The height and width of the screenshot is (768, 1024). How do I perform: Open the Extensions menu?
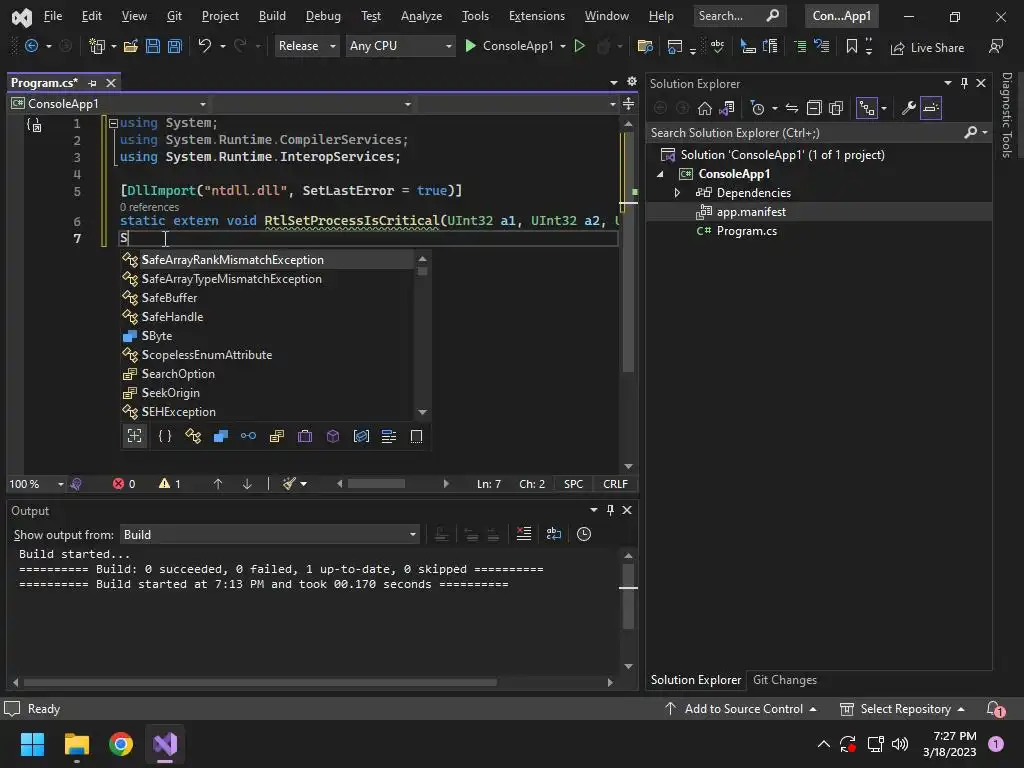pyautogui.click(x=537, y=16)
